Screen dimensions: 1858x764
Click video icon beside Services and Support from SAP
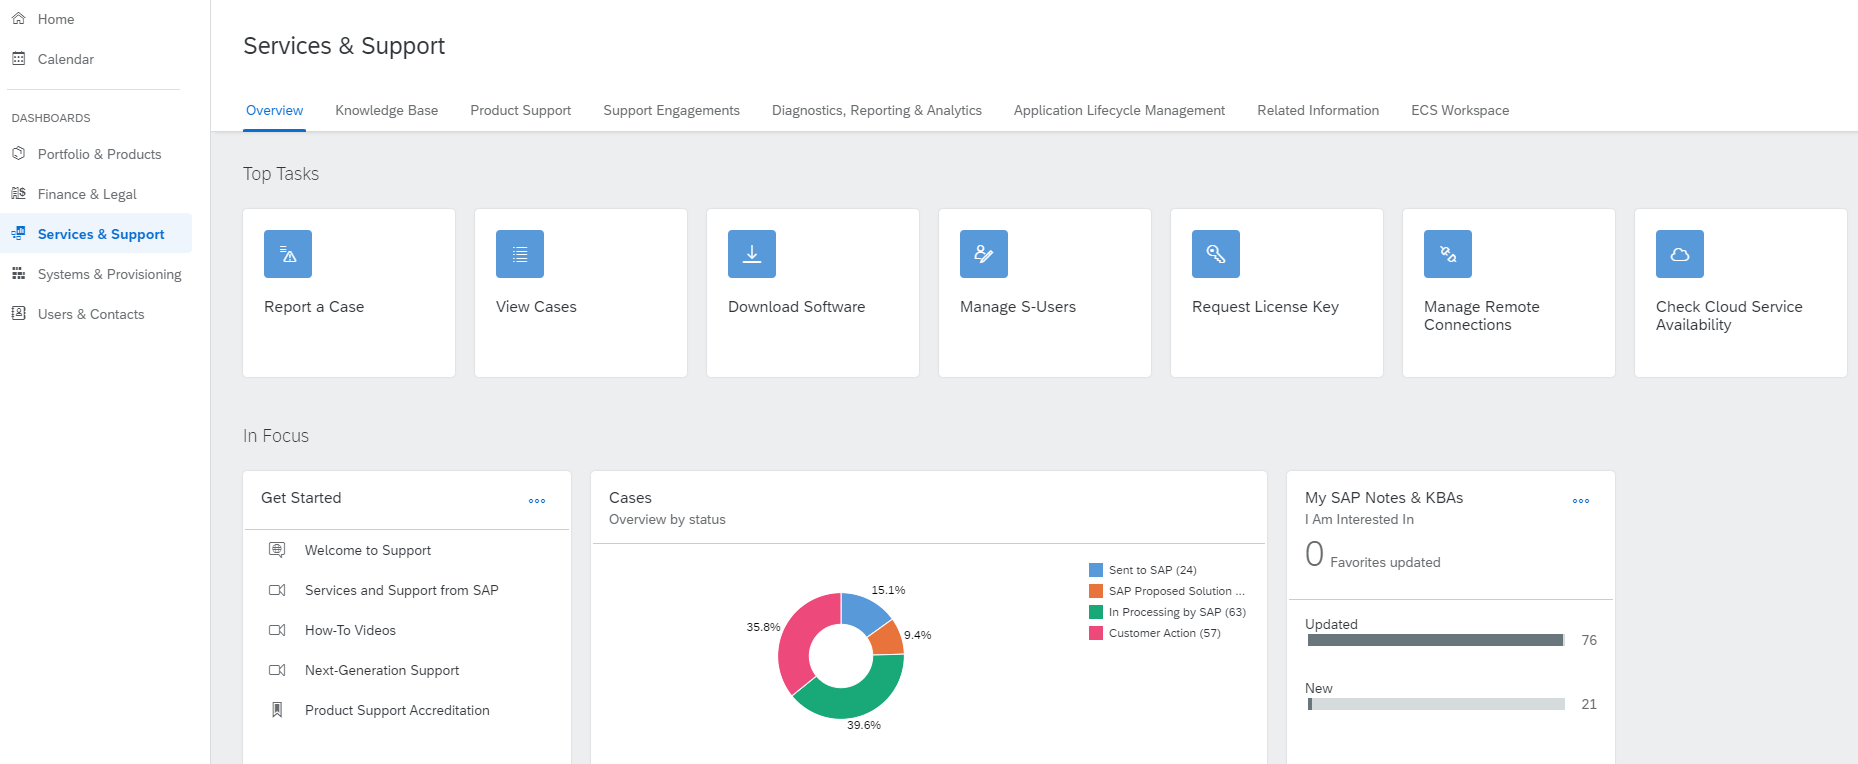(277, 590)
